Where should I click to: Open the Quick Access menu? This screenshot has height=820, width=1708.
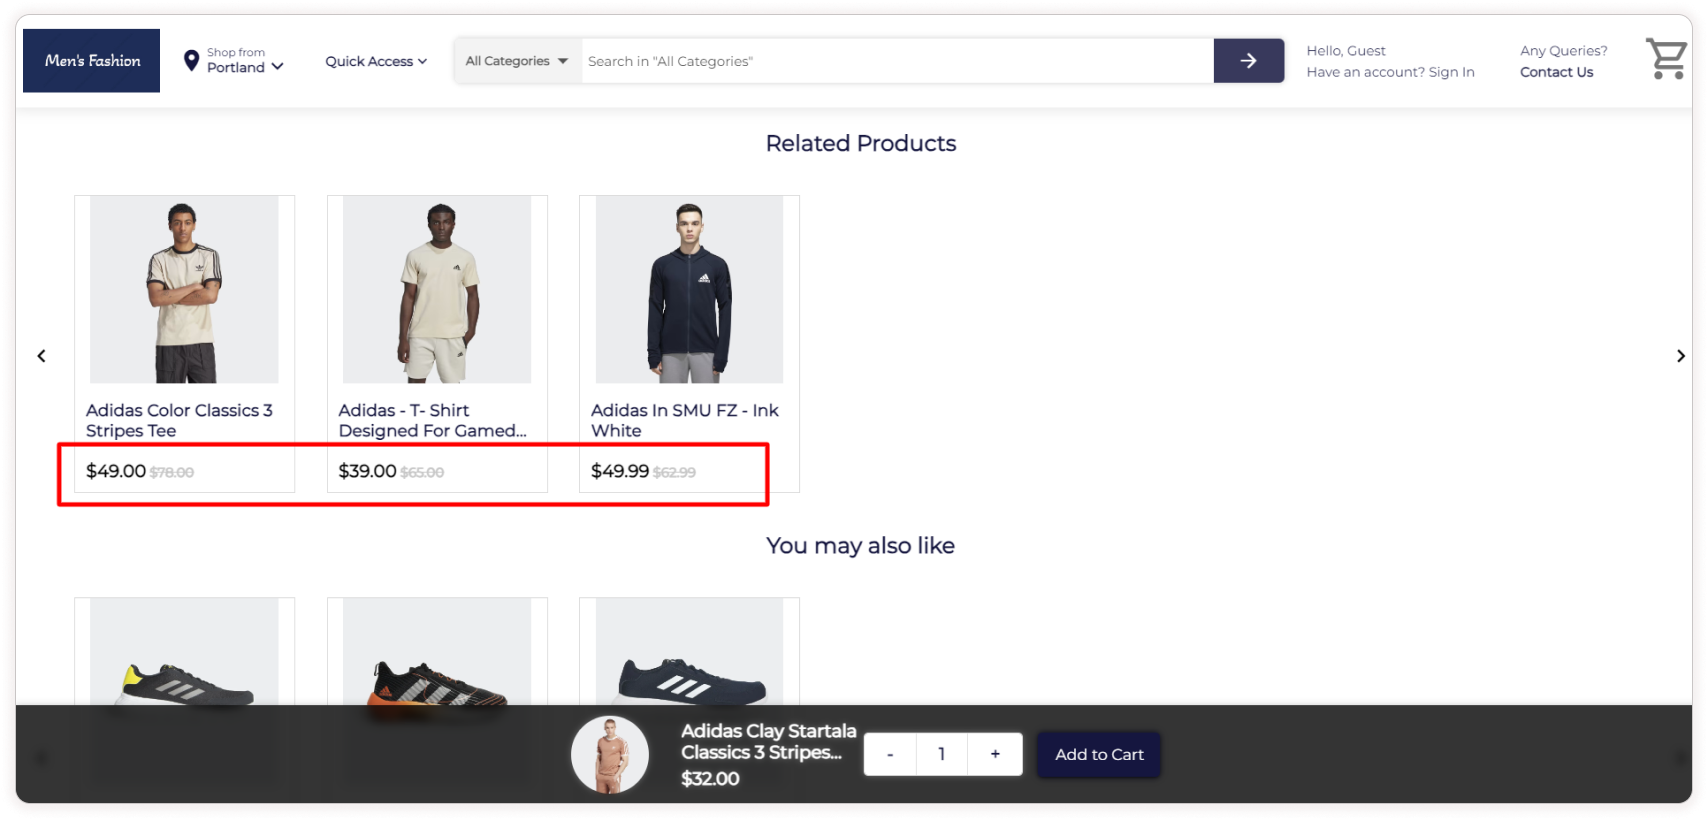click(x=376, y=61)
